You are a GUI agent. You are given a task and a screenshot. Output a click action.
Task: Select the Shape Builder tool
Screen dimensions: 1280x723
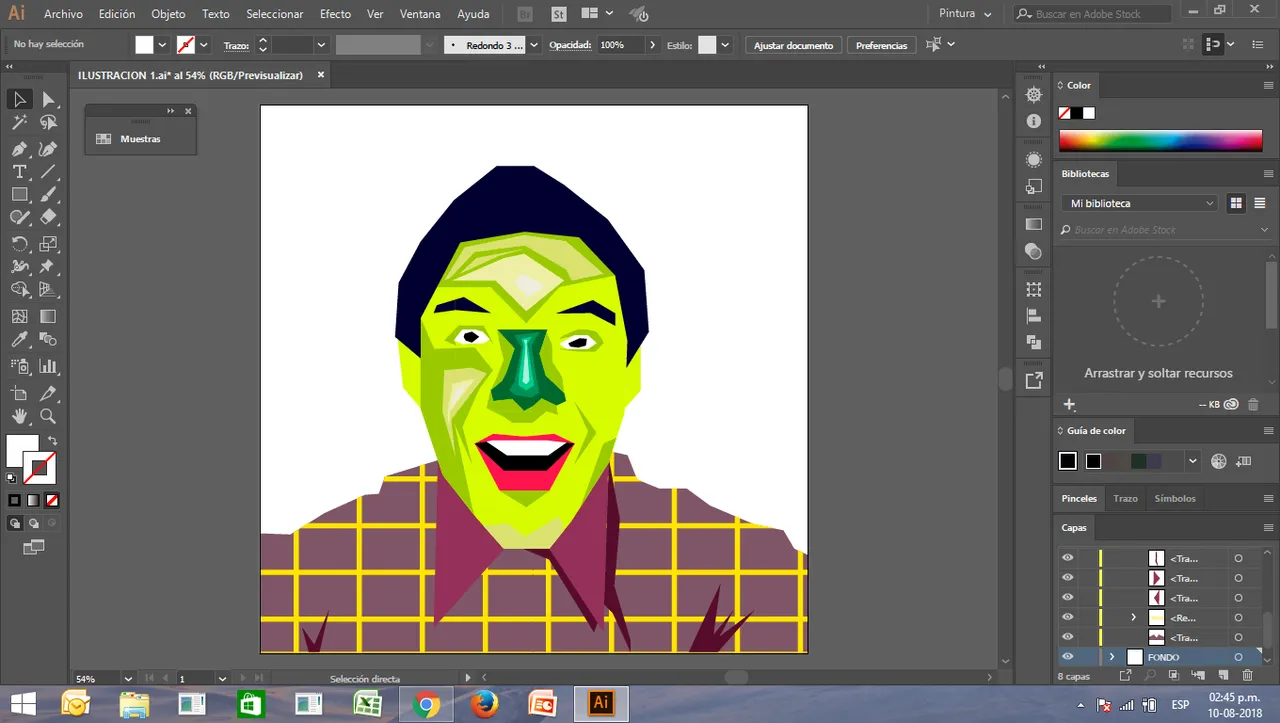[x=19, y=289]
